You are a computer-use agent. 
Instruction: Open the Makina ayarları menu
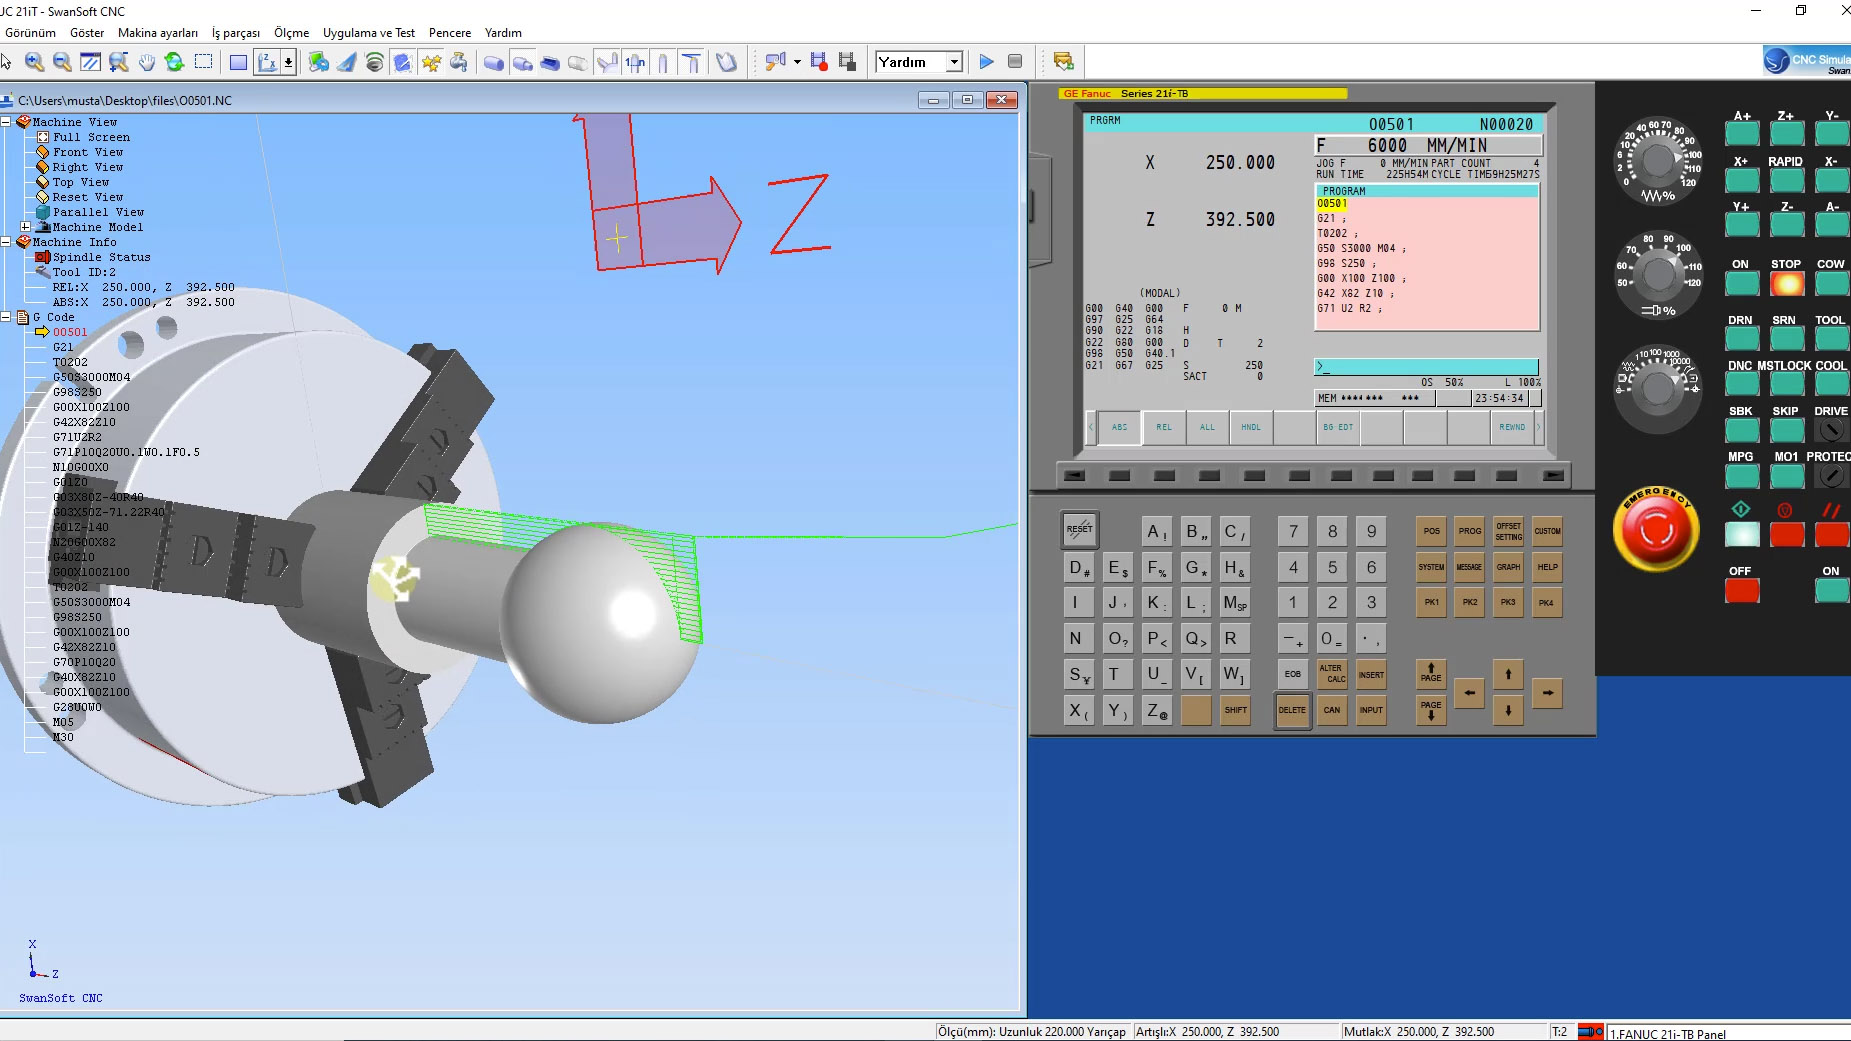157,33
